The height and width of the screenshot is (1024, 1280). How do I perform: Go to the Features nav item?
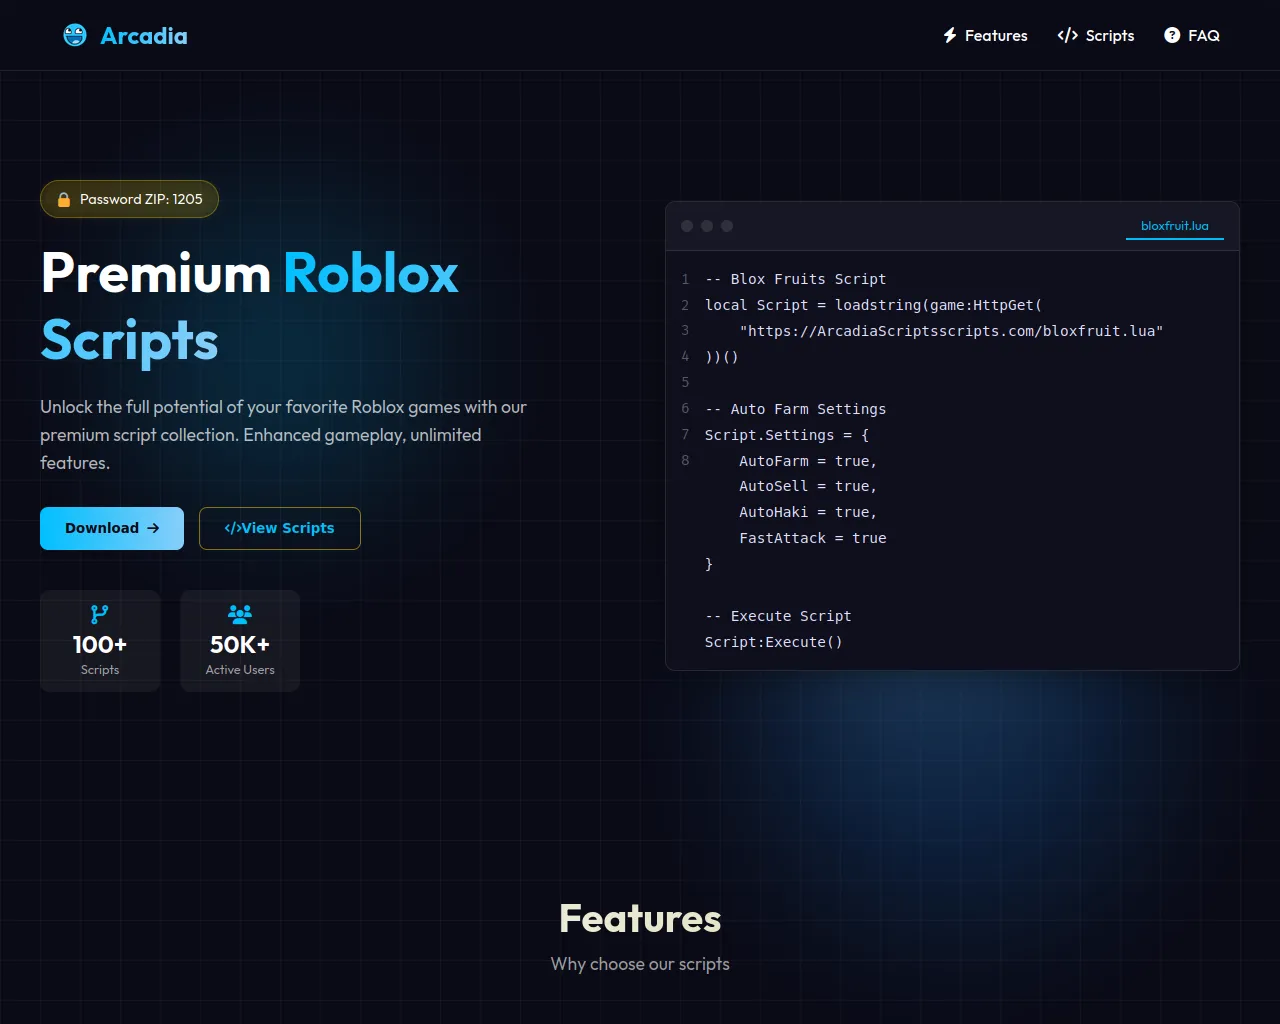coord(985,36)
